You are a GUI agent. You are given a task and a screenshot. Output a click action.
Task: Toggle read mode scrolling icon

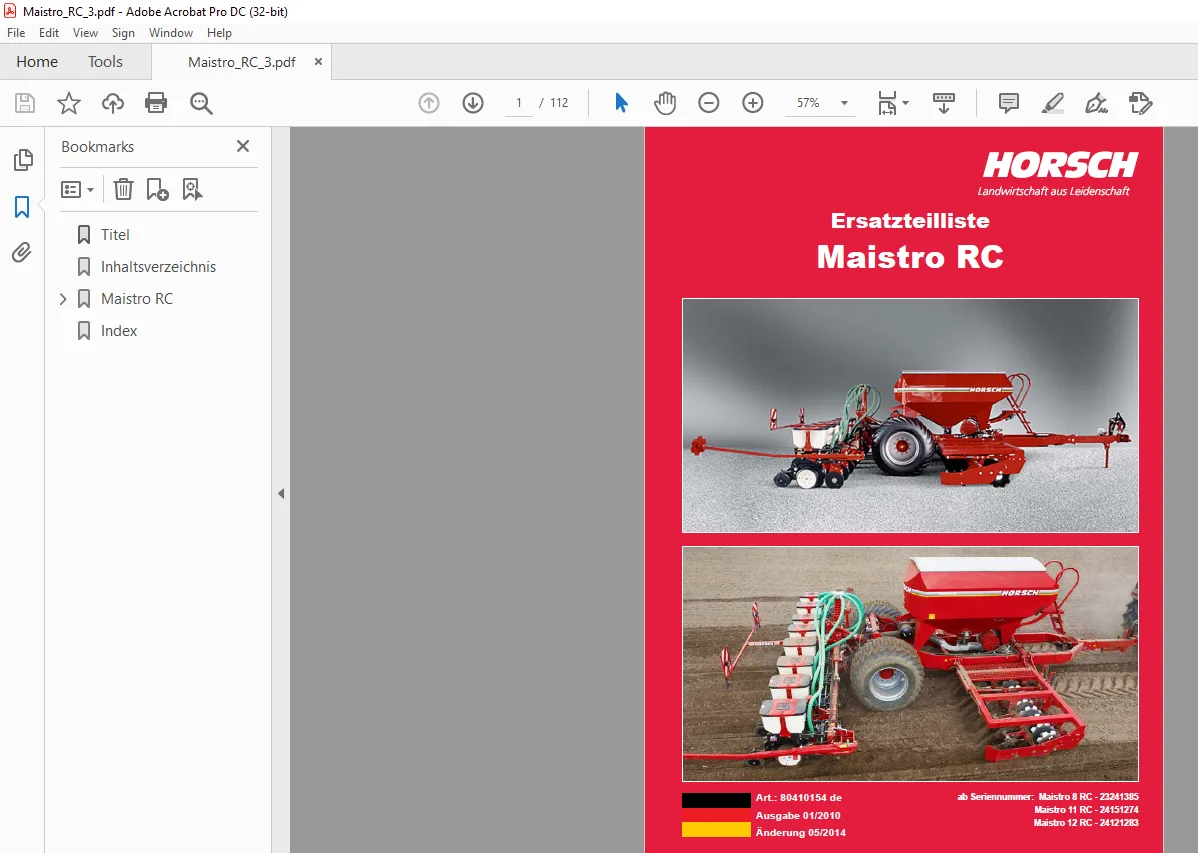pos(944,102)
